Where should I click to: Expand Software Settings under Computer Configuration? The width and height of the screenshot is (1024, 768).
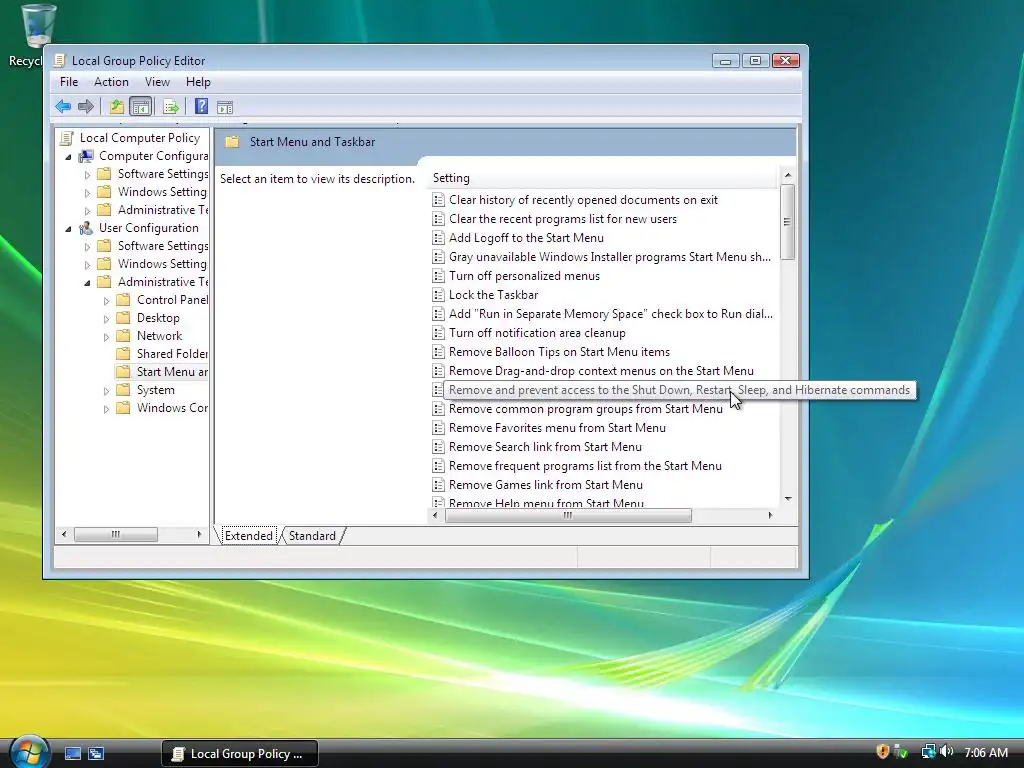click(87, 175)
